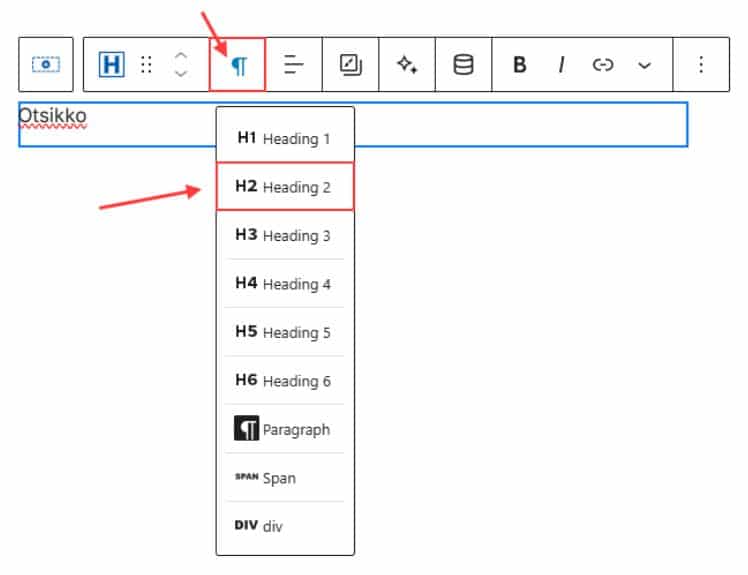The height and width of the screenshot is (575, 748).
Task: Select Heading 2 from the list
Action: point(285,186)
